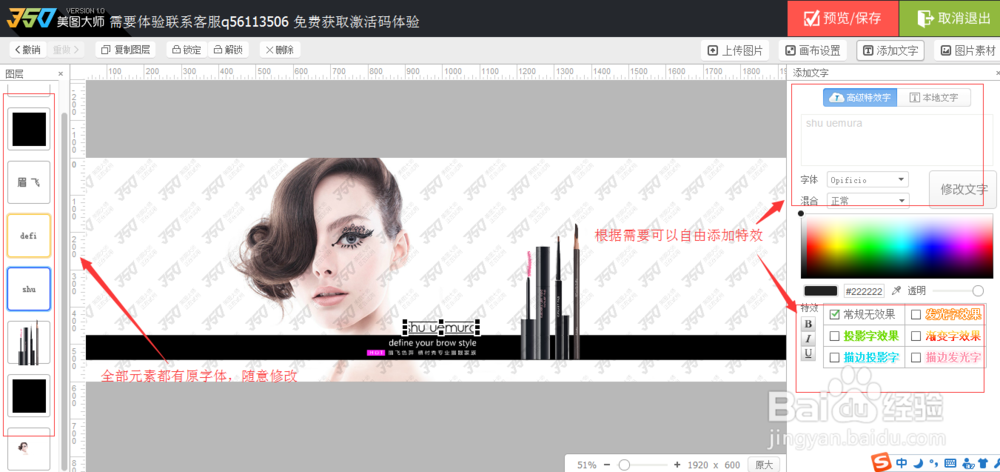Click the zoom out minus button
Screen dimensions: 1000x472
607,464
